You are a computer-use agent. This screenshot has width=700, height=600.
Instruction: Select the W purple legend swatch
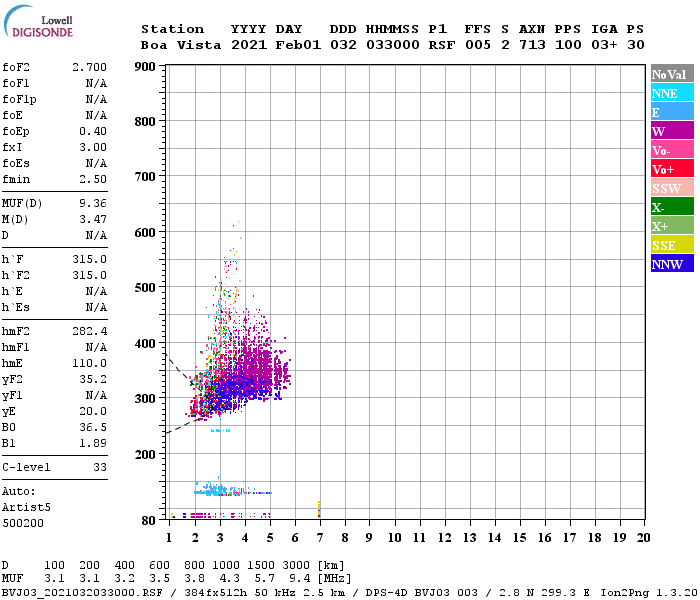(672, 131)
